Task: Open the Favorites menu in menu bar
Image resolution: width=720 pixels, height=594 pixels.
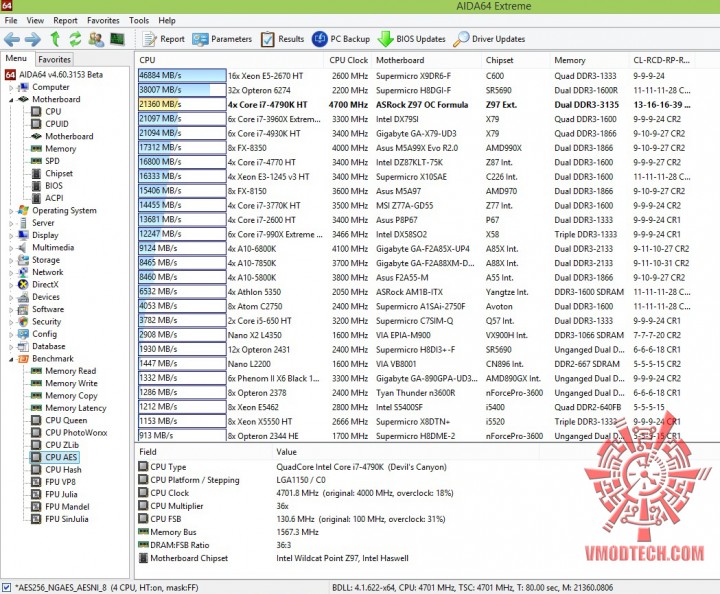Action: (x=103, y=21)
